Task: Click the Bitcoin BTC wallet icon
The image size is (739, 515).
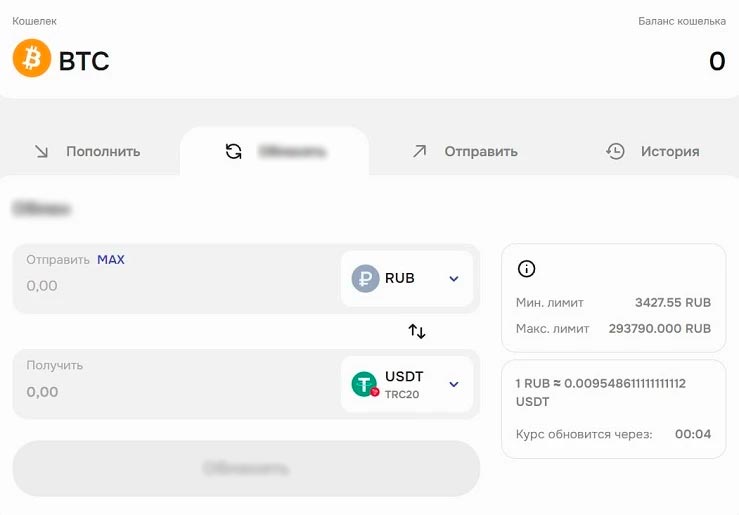Action: (x=32, y=60)
